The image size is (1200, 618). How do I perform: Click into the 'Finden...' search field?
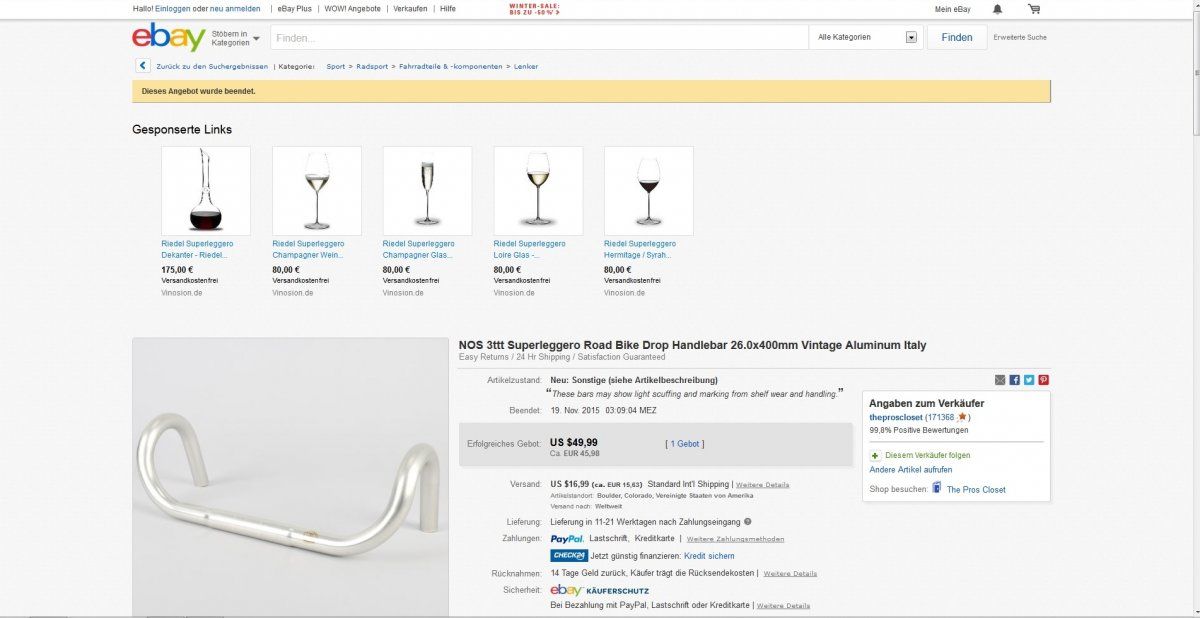tap(538, 38)
